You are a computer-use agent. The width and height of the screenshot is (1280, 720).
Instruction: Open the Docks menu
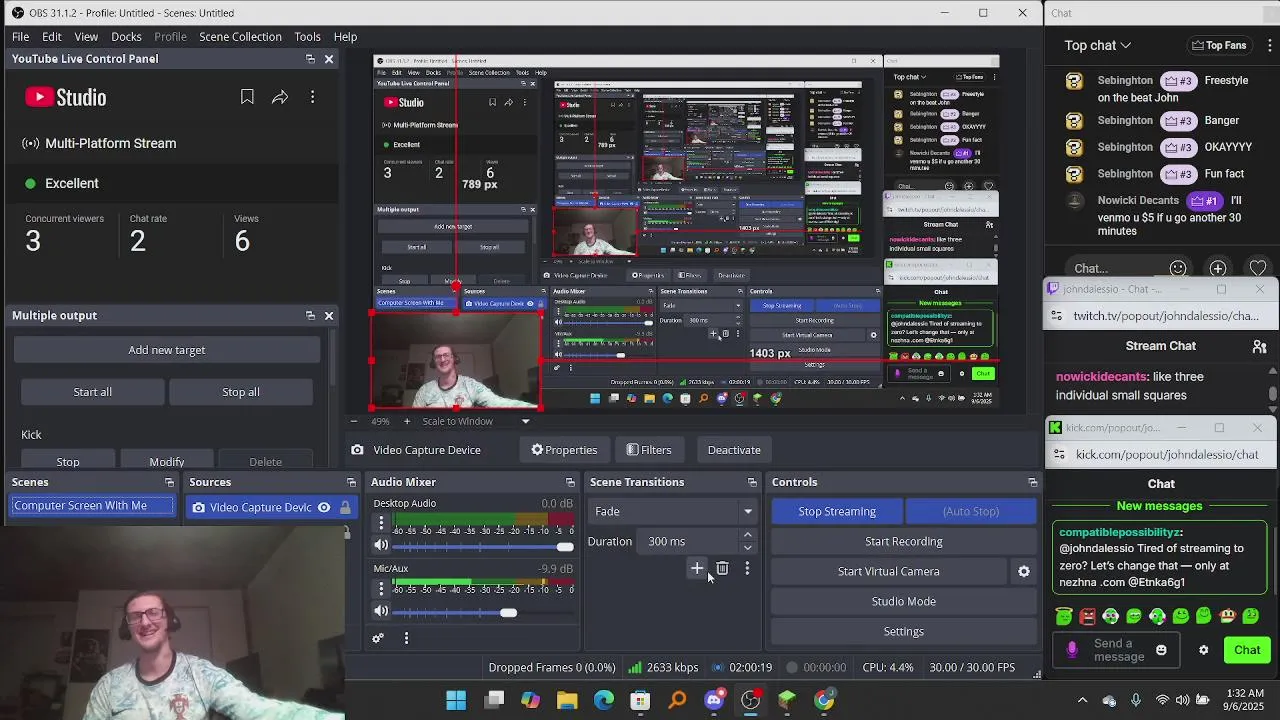coord(126,37)
